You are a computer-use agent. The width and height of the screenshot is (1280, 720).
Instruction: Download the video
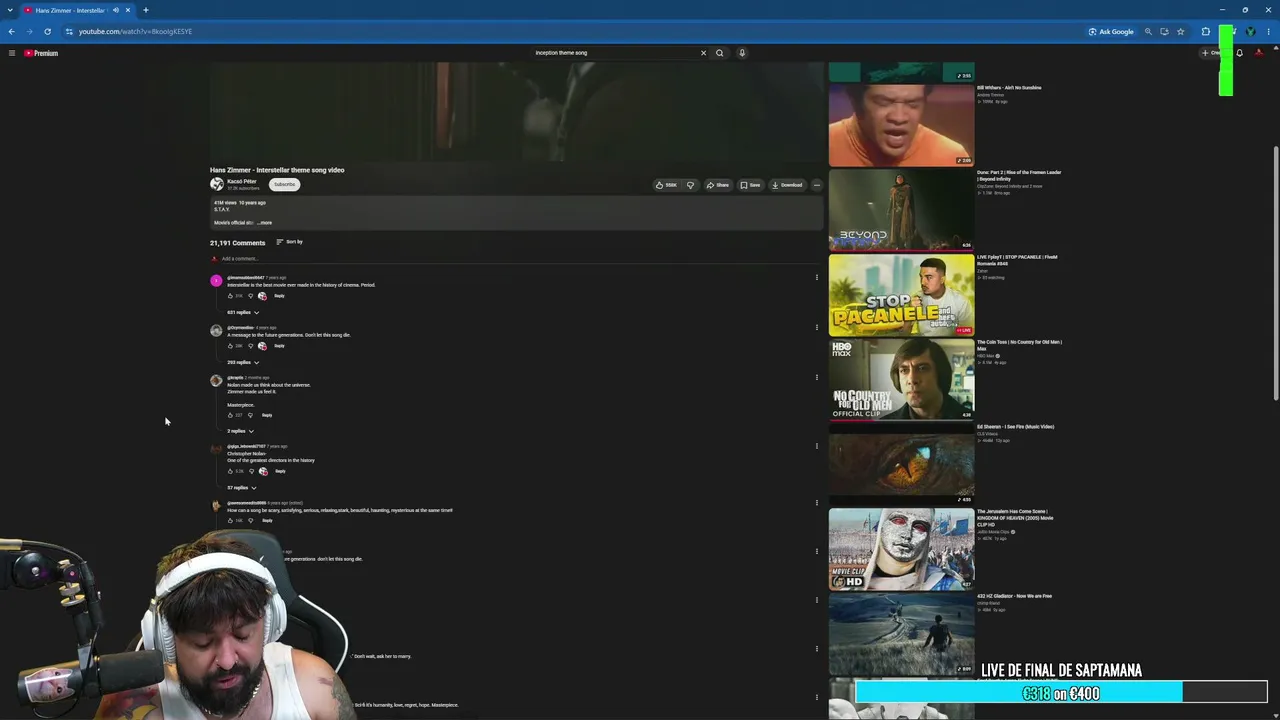787,185
